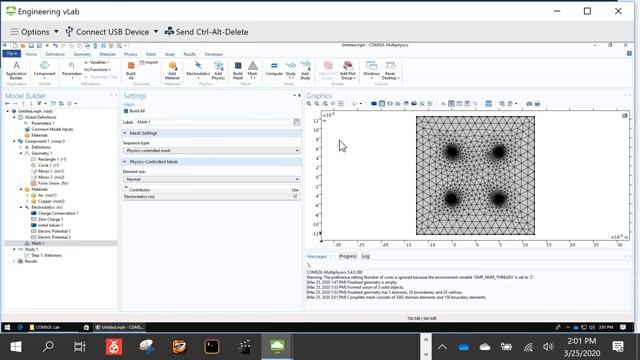The width and height of the screenshot is (640, 360).
Task: Switch to the Log tab
Action: click(x=366, y=256)
